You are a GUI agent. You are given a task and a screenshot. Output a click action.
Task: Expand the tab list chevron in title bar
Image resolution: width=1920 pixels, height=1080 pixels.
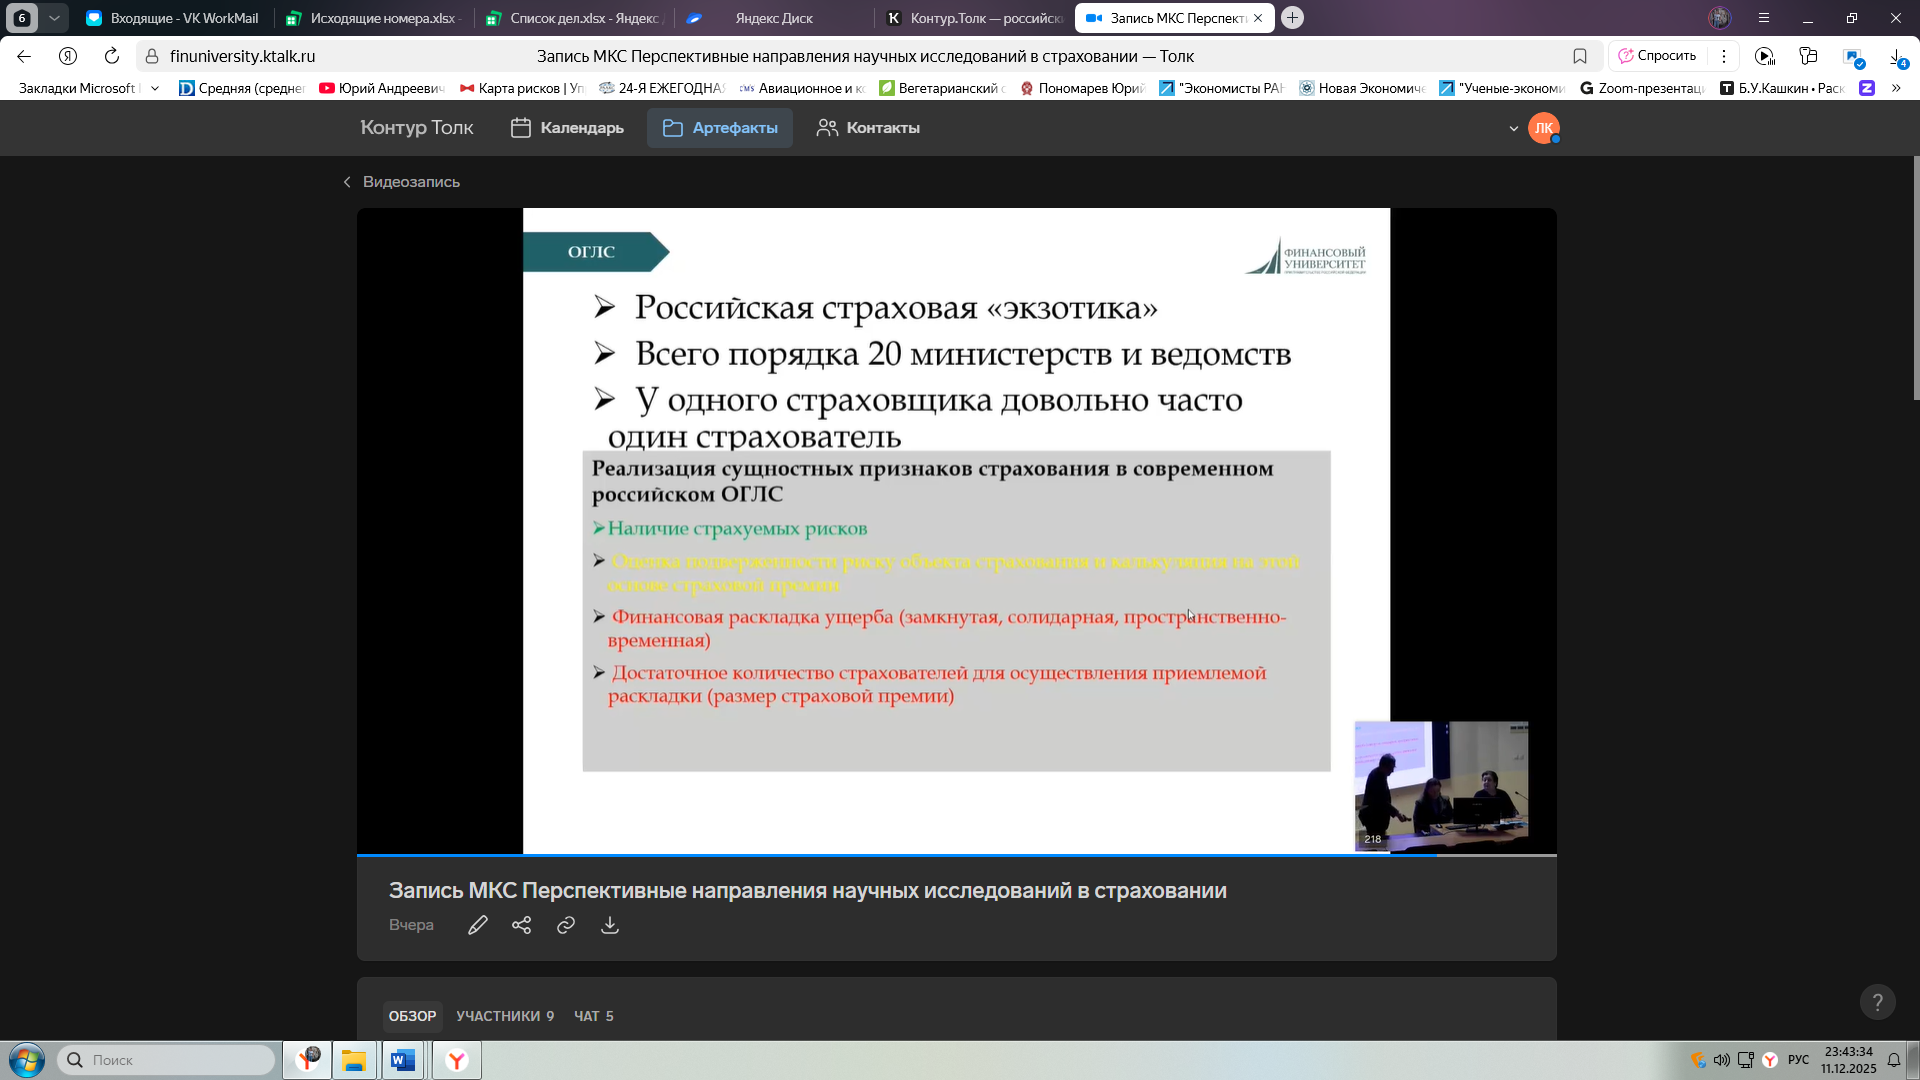[x=54, y=18]
